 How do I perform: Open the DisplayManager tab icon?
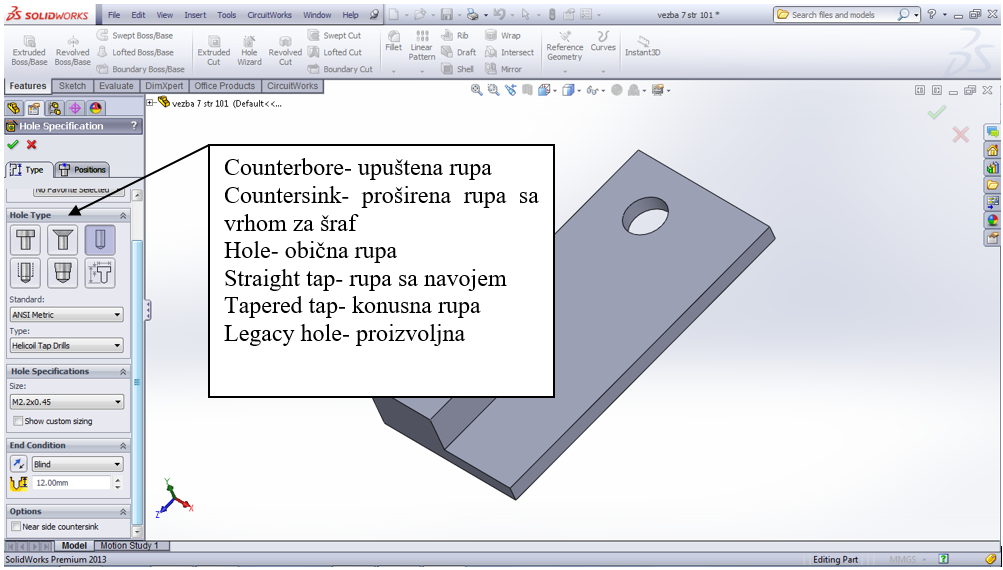[x=96, y=108]
